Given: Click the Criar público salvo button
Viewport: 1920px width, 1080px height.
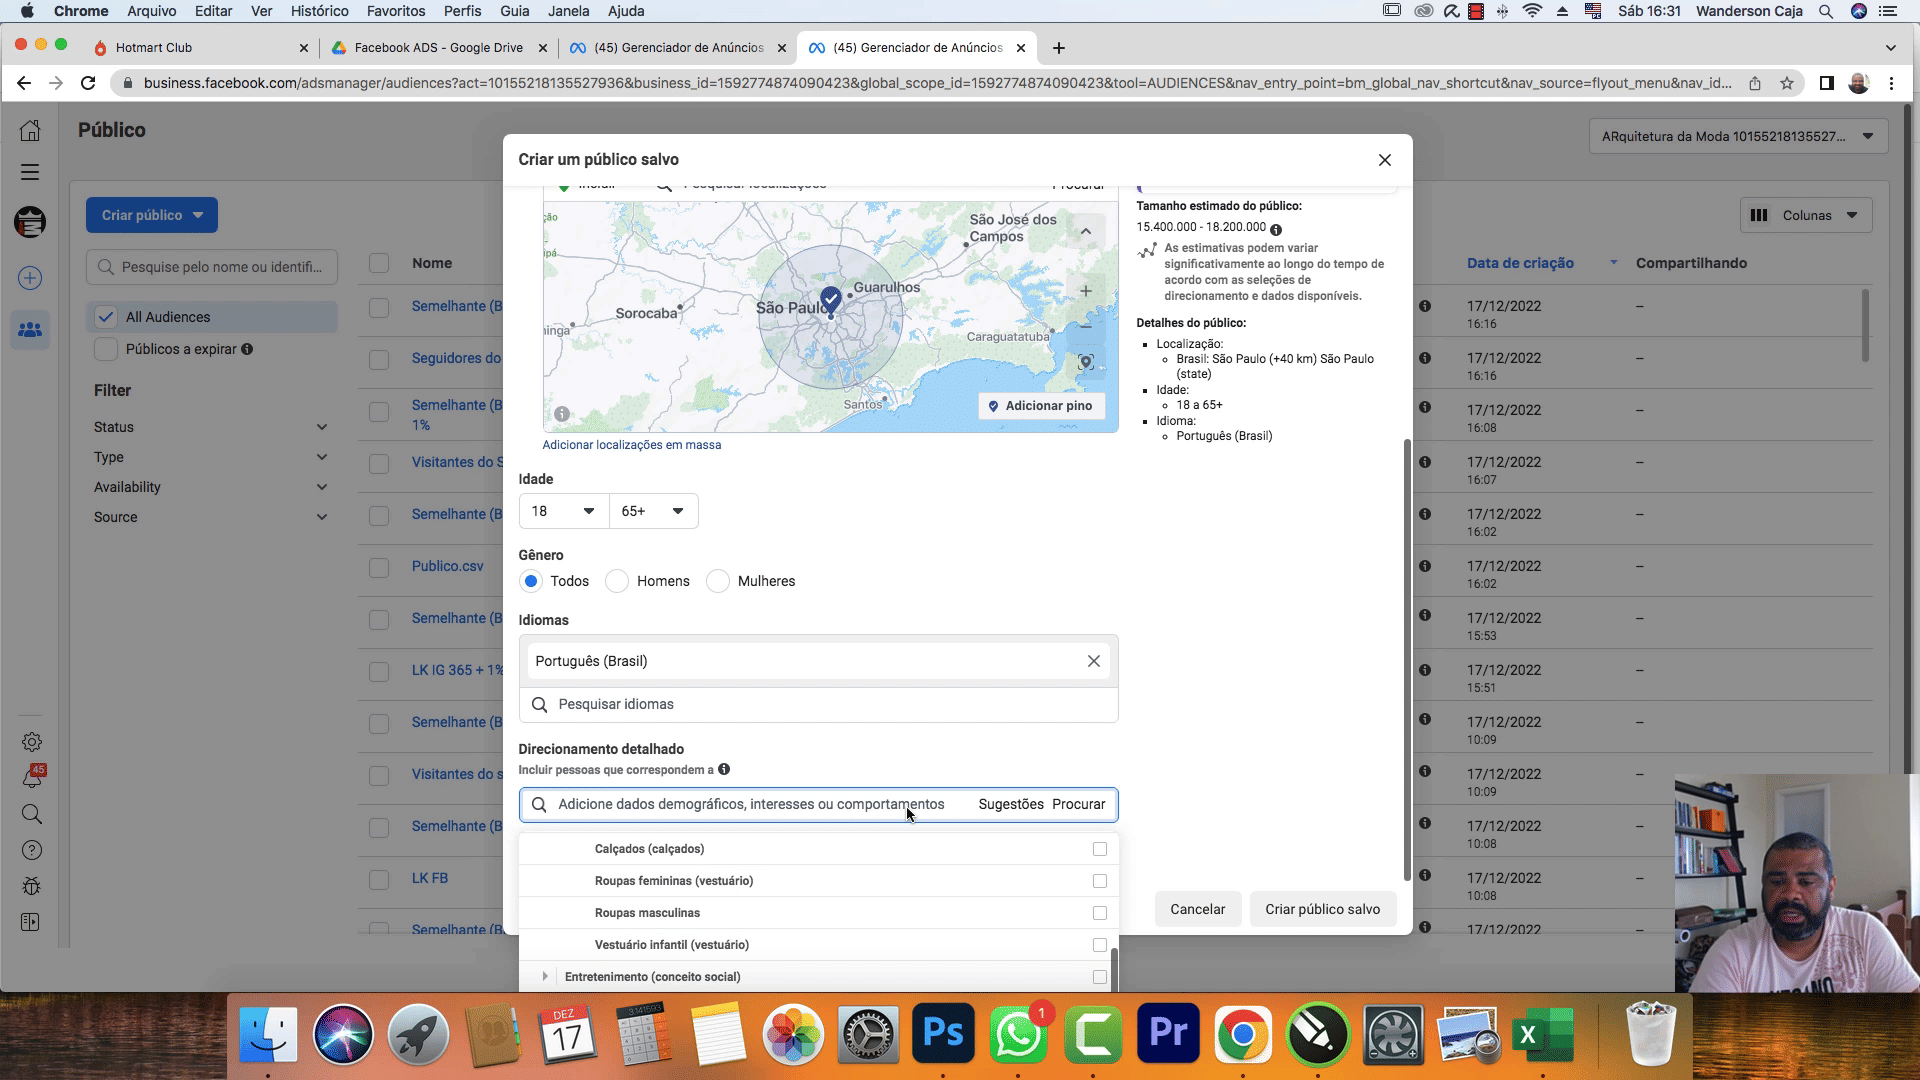Looking at the screenshot, I should tap(1322, 909).
